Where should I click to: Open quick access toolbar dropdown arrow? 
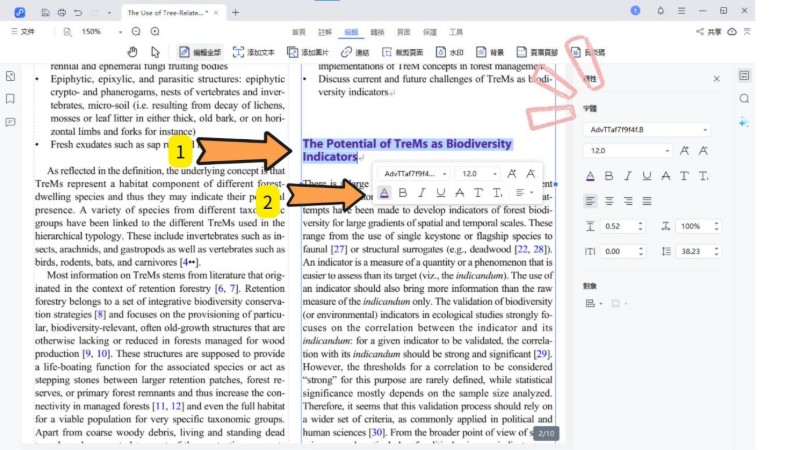[109, 13]
